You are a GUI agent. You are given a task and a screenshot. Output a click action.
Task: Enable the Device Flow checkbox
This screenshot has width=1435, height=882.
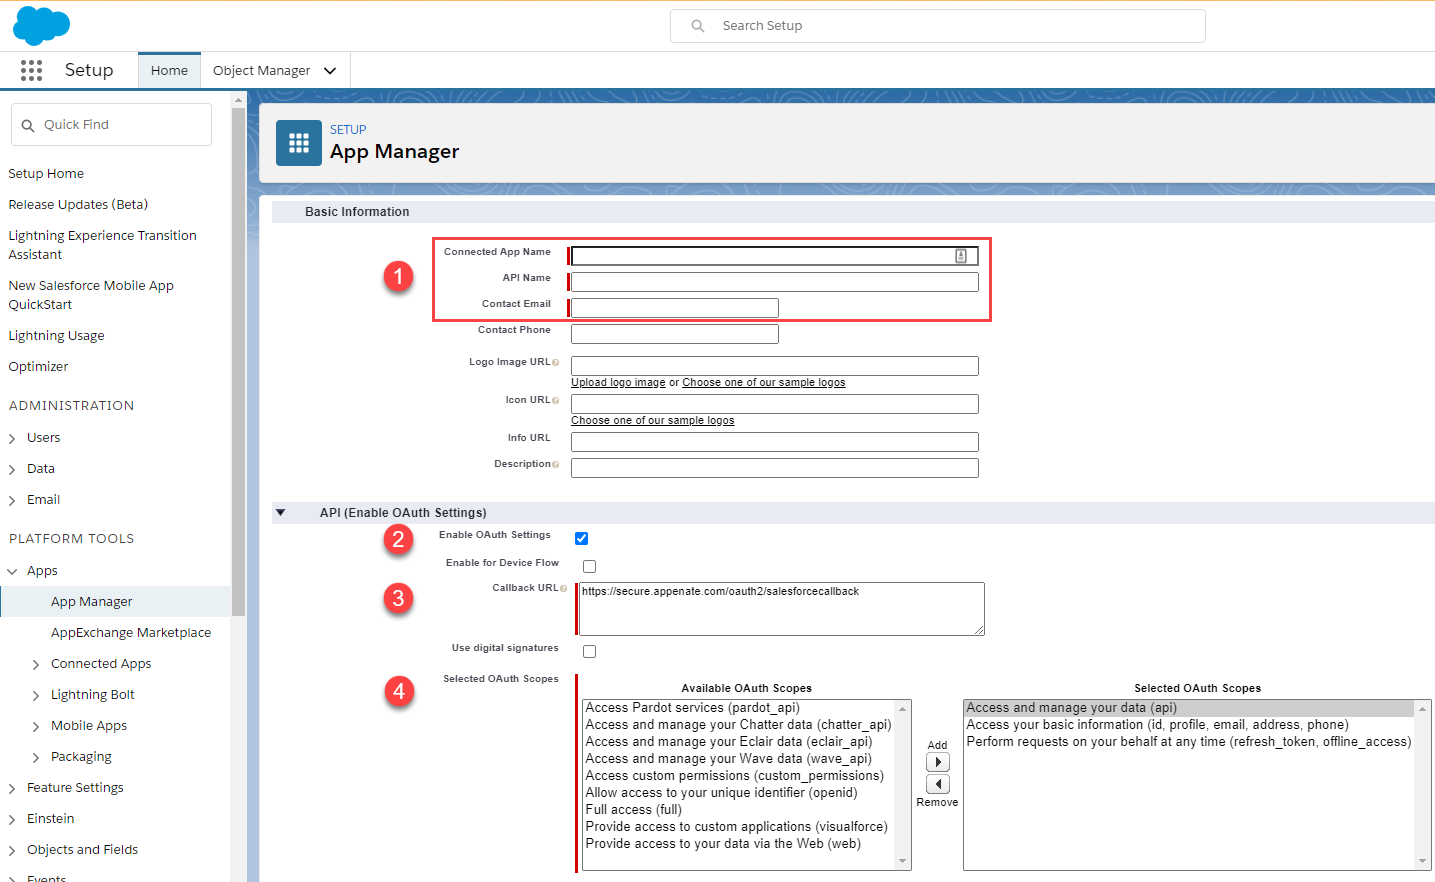[589, 566]
